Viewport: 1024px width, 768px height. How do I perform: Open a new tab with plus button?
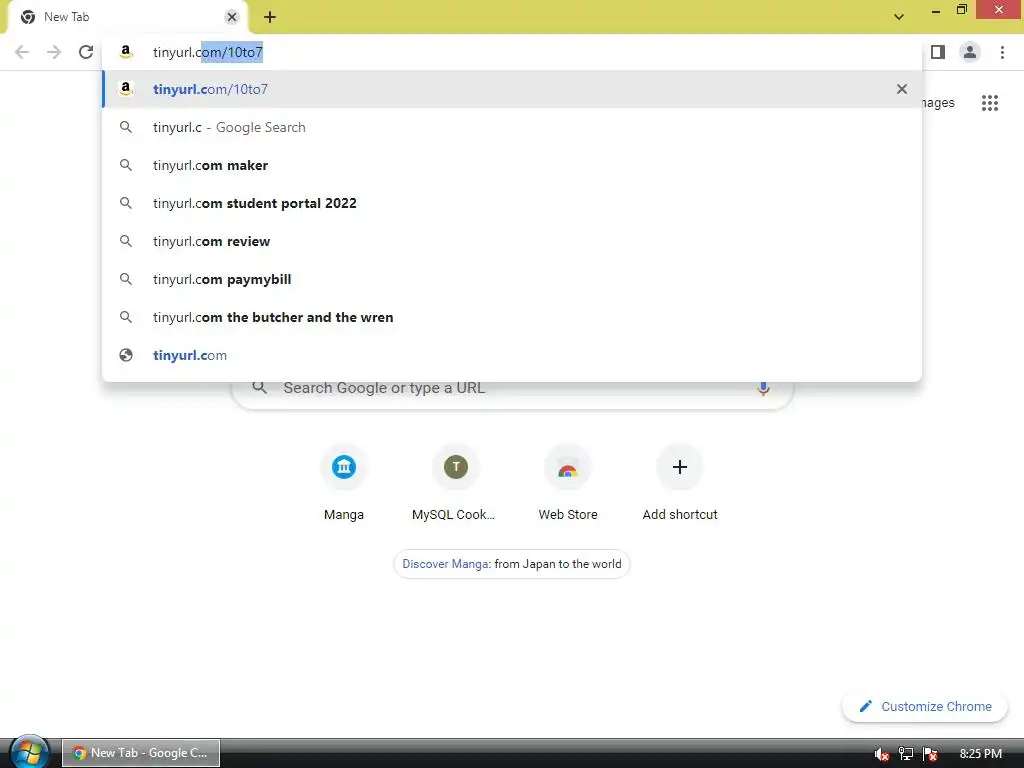tap(270, 17)
